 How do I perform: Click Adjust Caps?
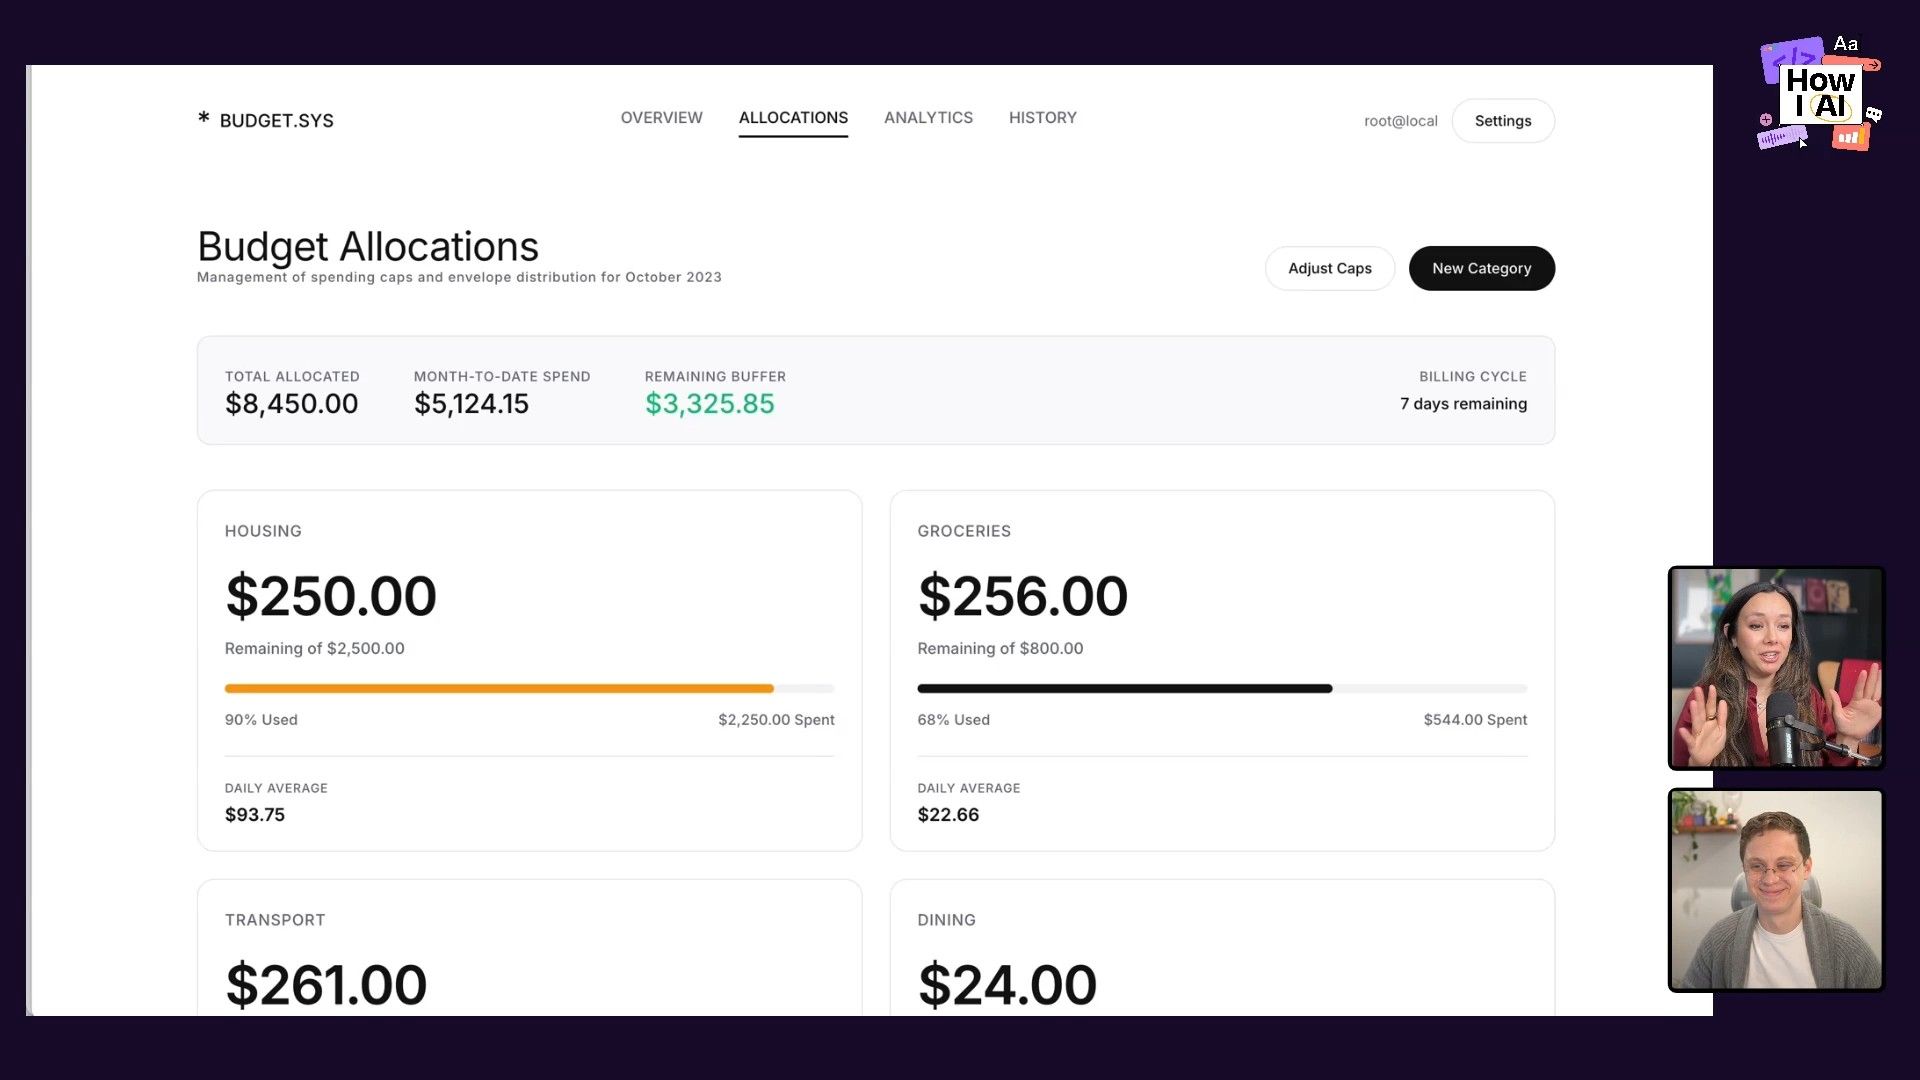(x=1330, y=268)
